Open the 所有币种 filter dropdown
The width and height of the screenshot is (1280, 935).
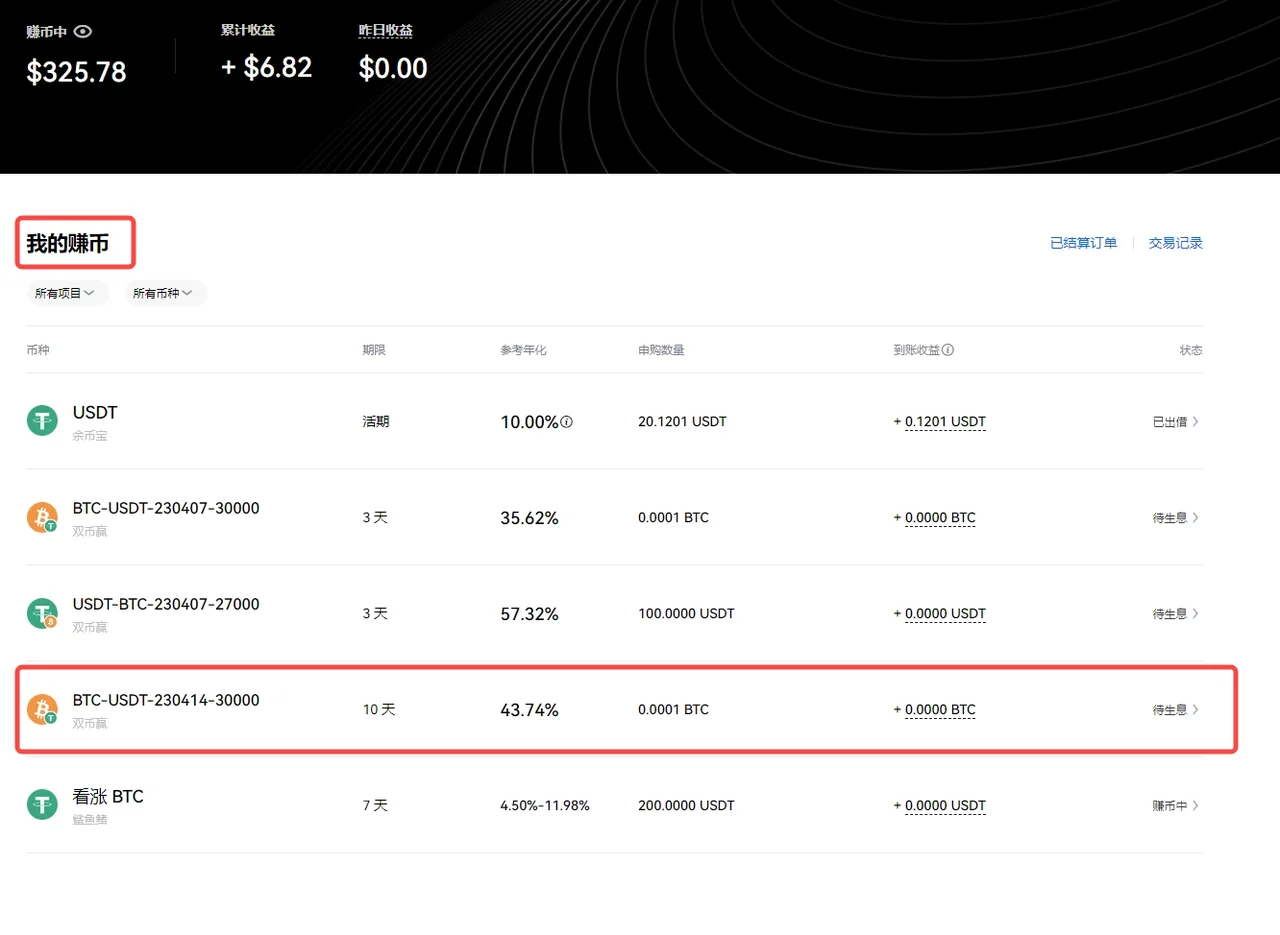coord(165,293)
